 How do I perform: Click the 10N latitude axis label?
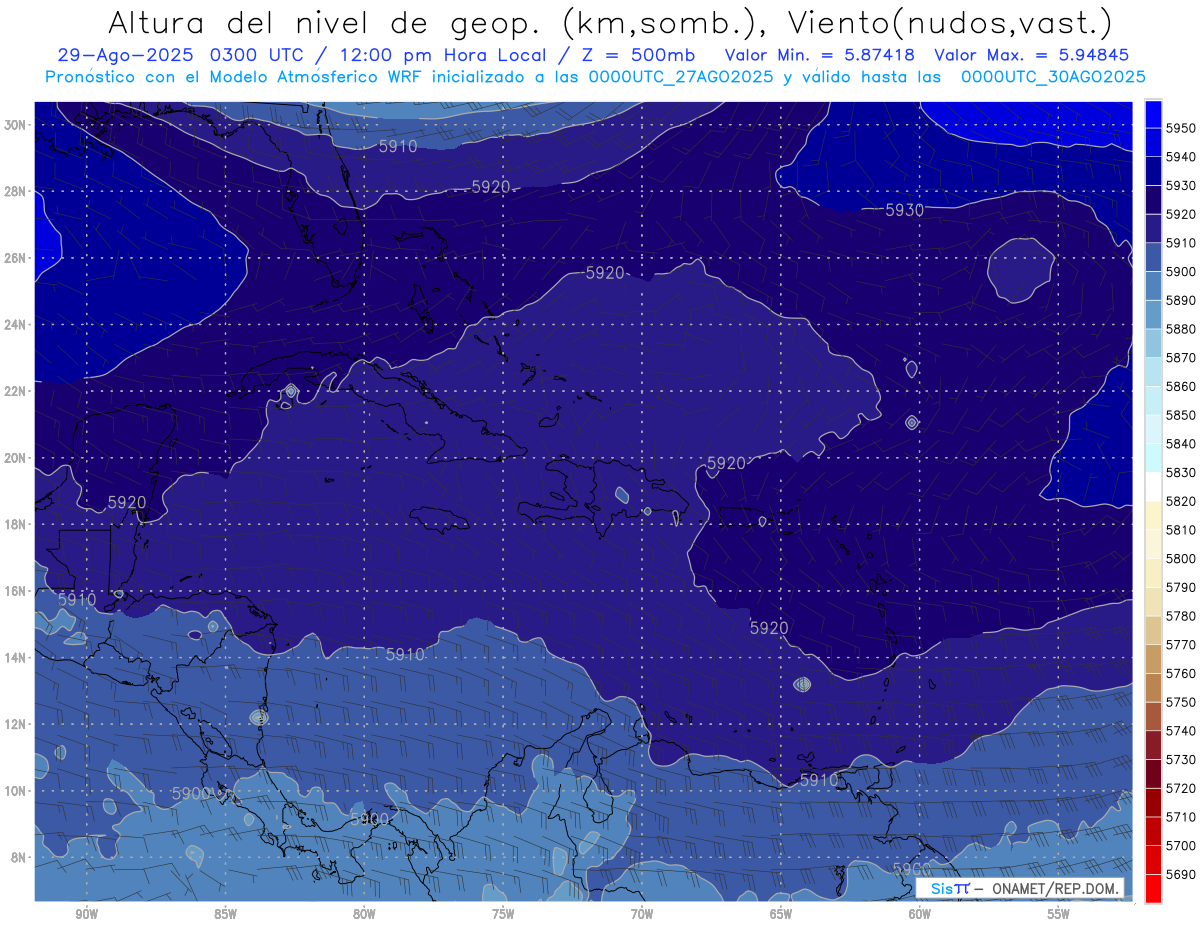point(16,791)
